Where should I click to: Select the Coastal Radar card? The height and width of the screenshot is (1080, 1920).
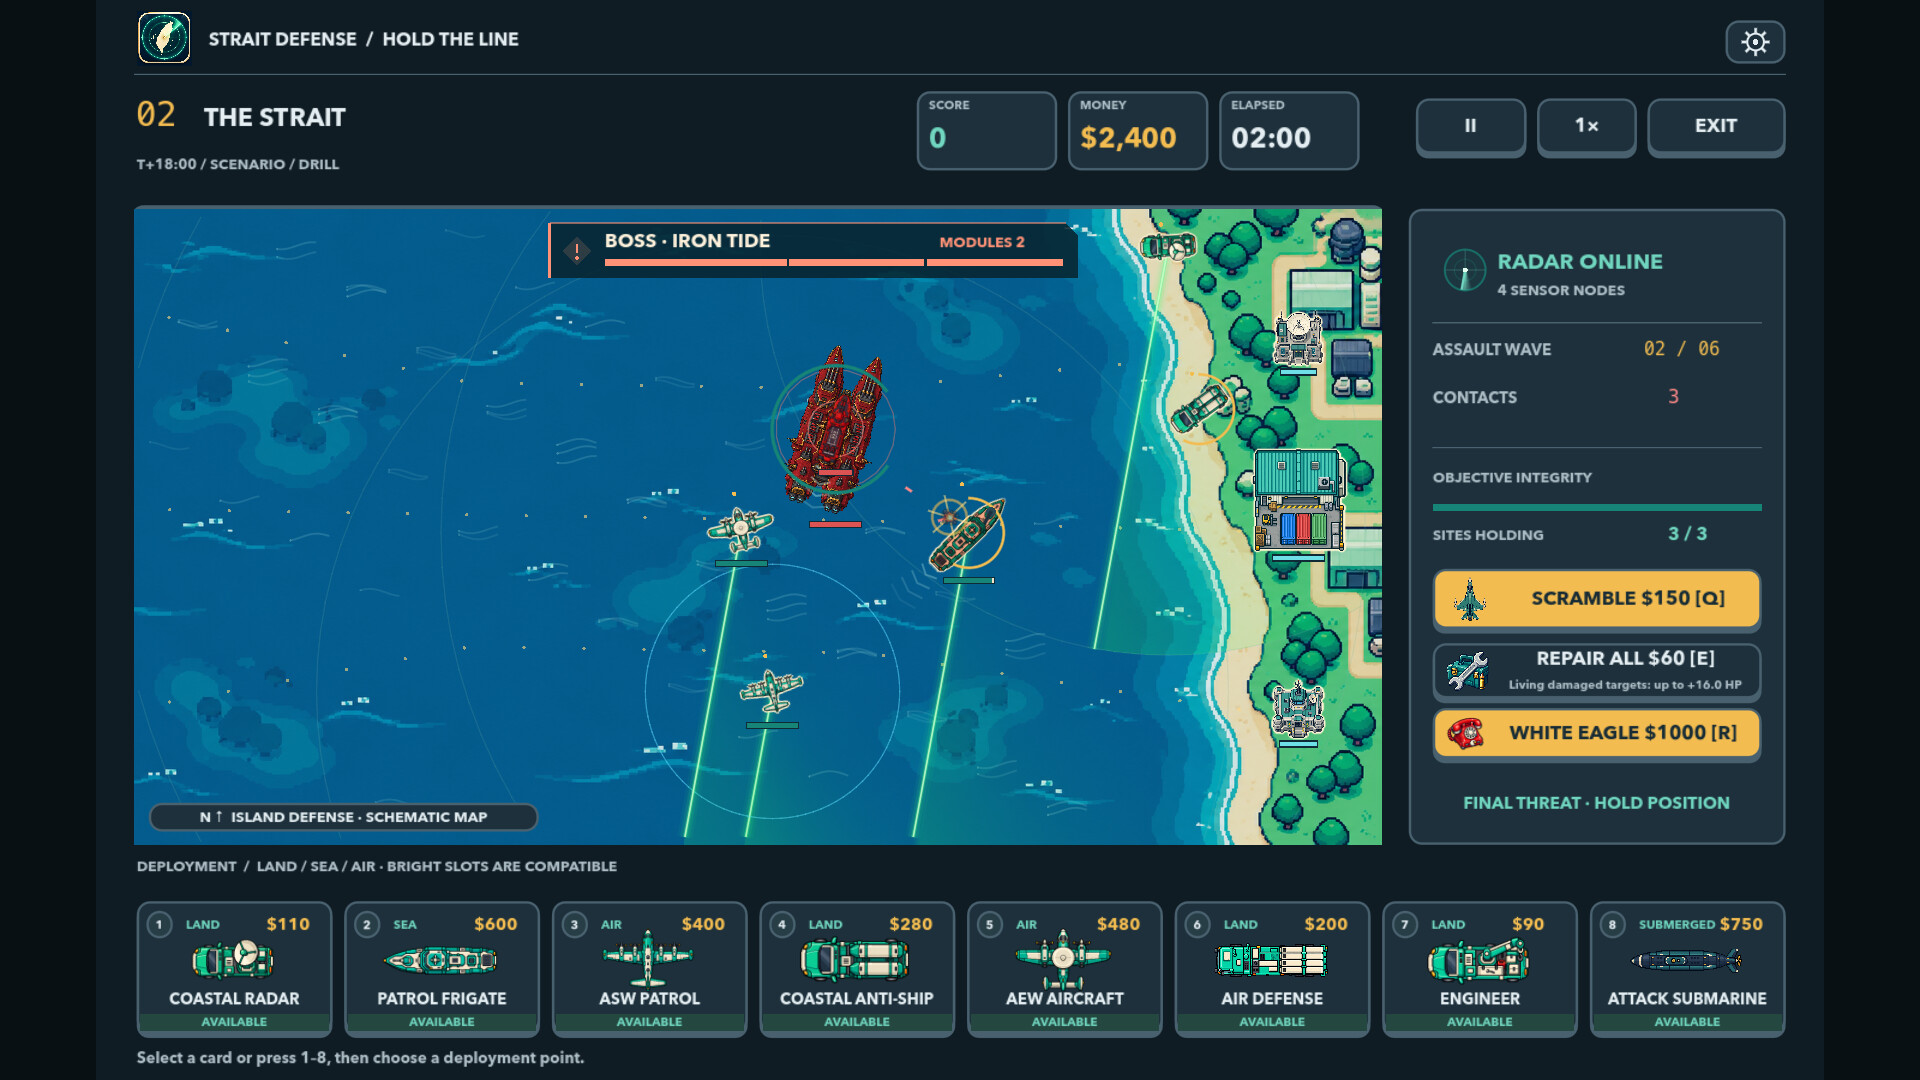[x=234, y=969]
